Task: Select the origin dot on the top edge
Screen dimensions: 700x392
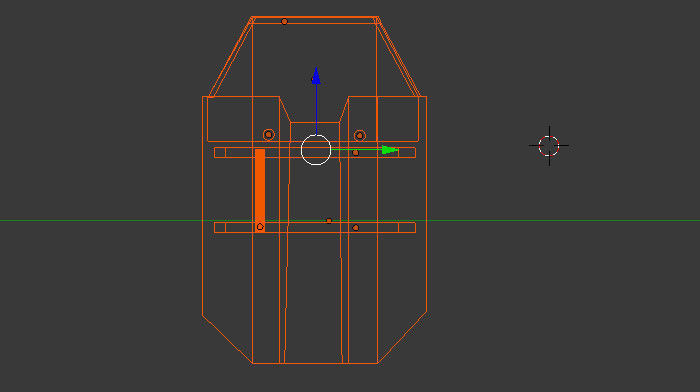Action: click(284, 21)
